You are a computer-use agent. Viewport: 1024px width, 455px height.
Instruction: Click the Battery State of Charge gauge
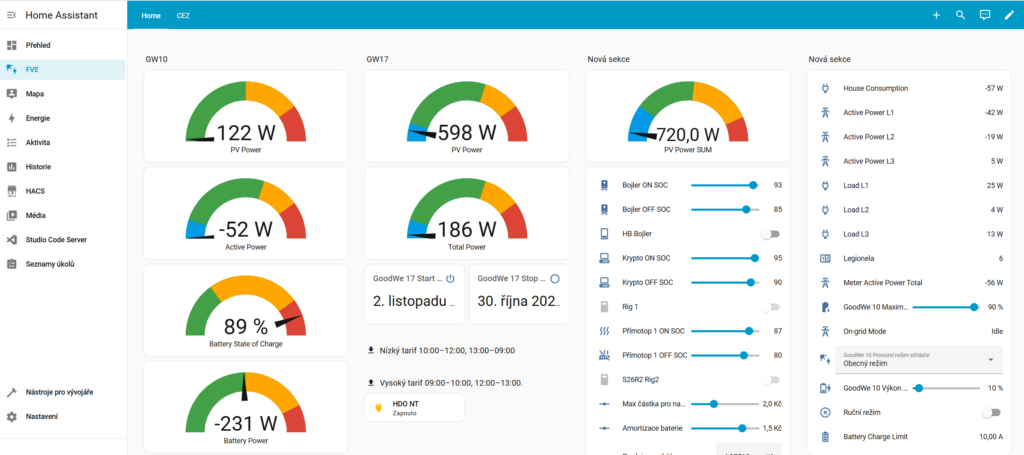tap(246, 310)
